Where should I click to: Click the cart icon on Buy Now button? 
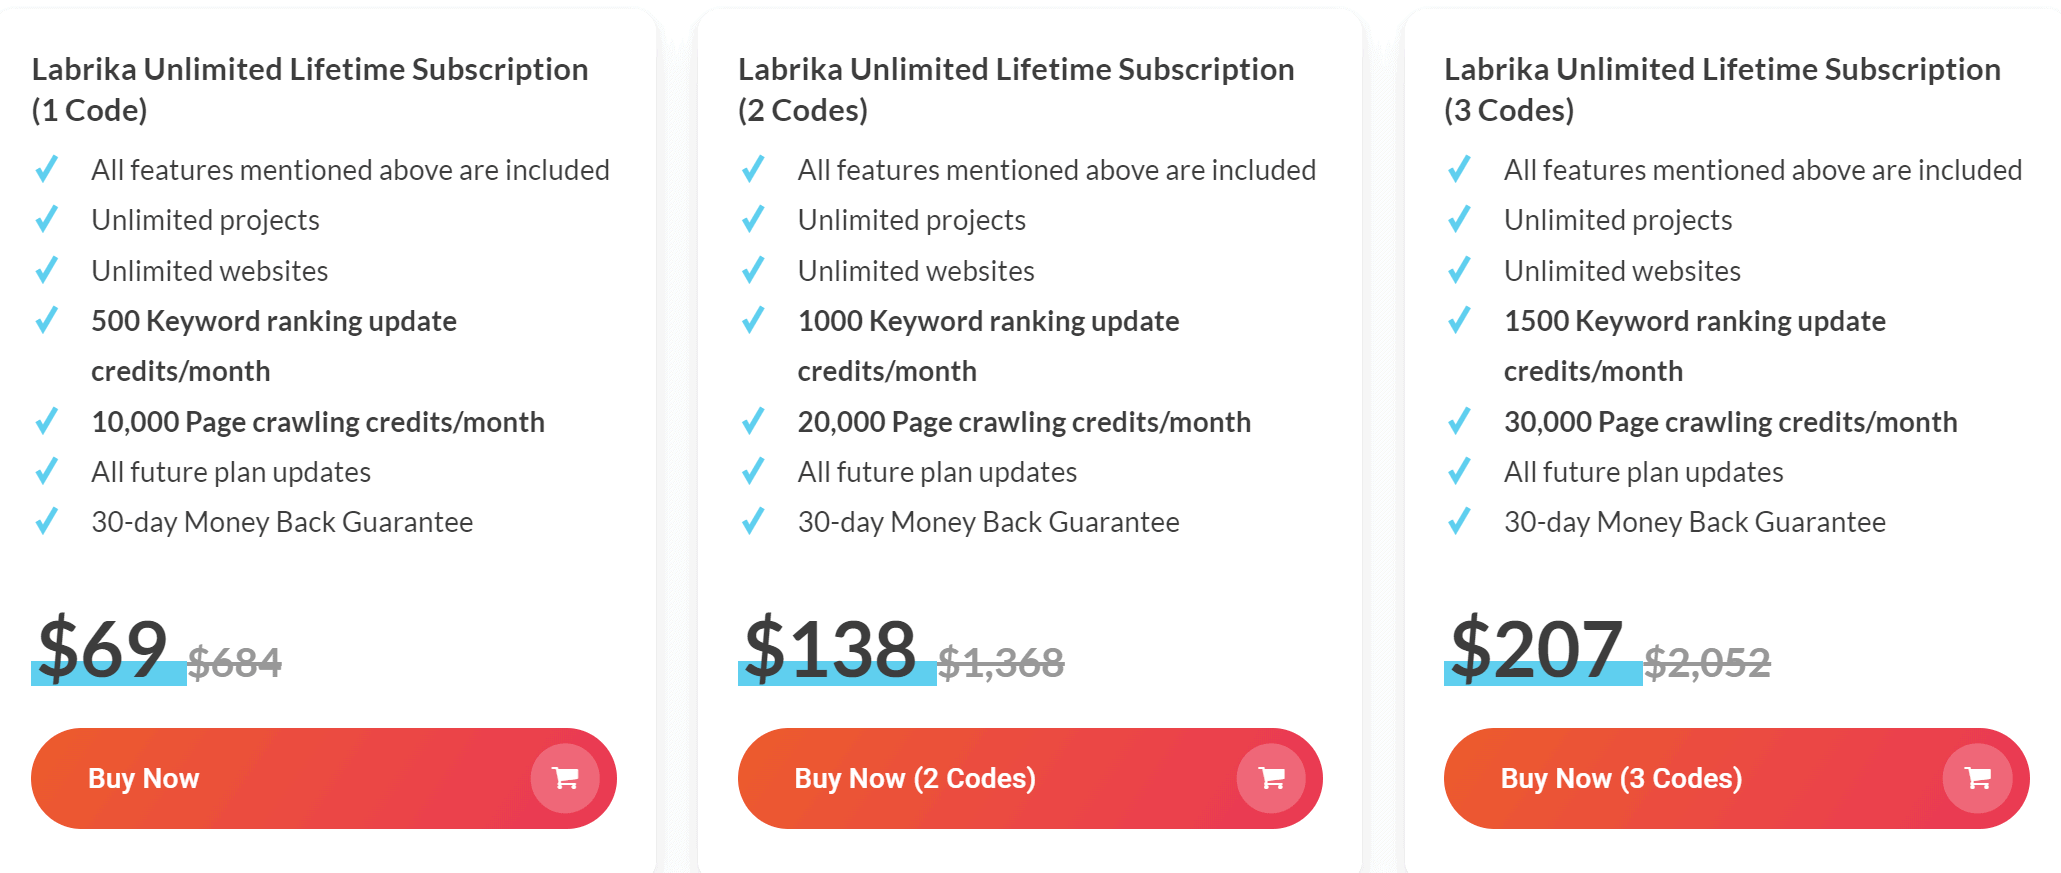[565, 779]
